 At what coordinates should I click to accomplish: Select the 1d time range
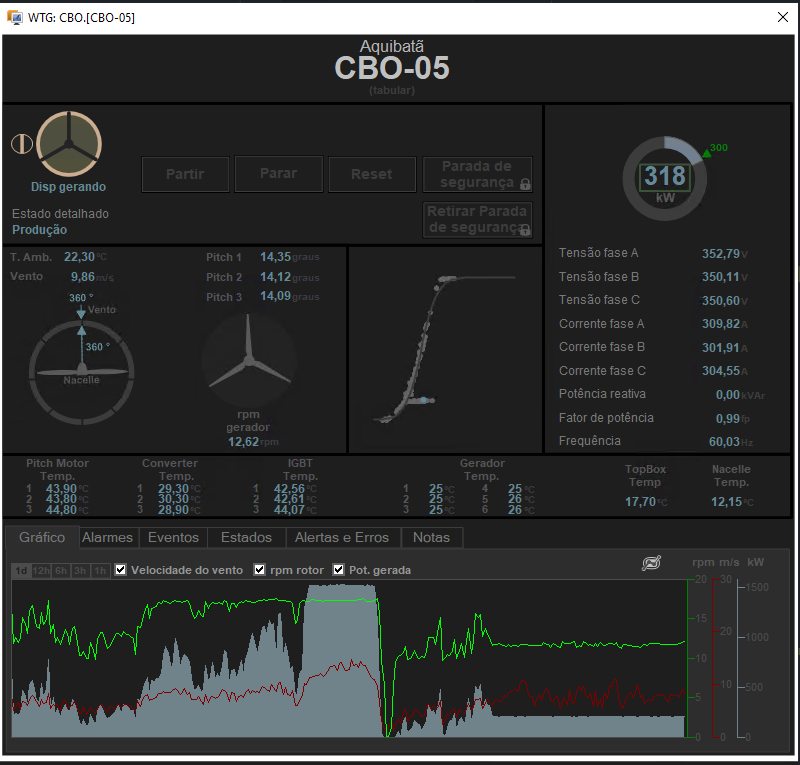click(21, 571)
